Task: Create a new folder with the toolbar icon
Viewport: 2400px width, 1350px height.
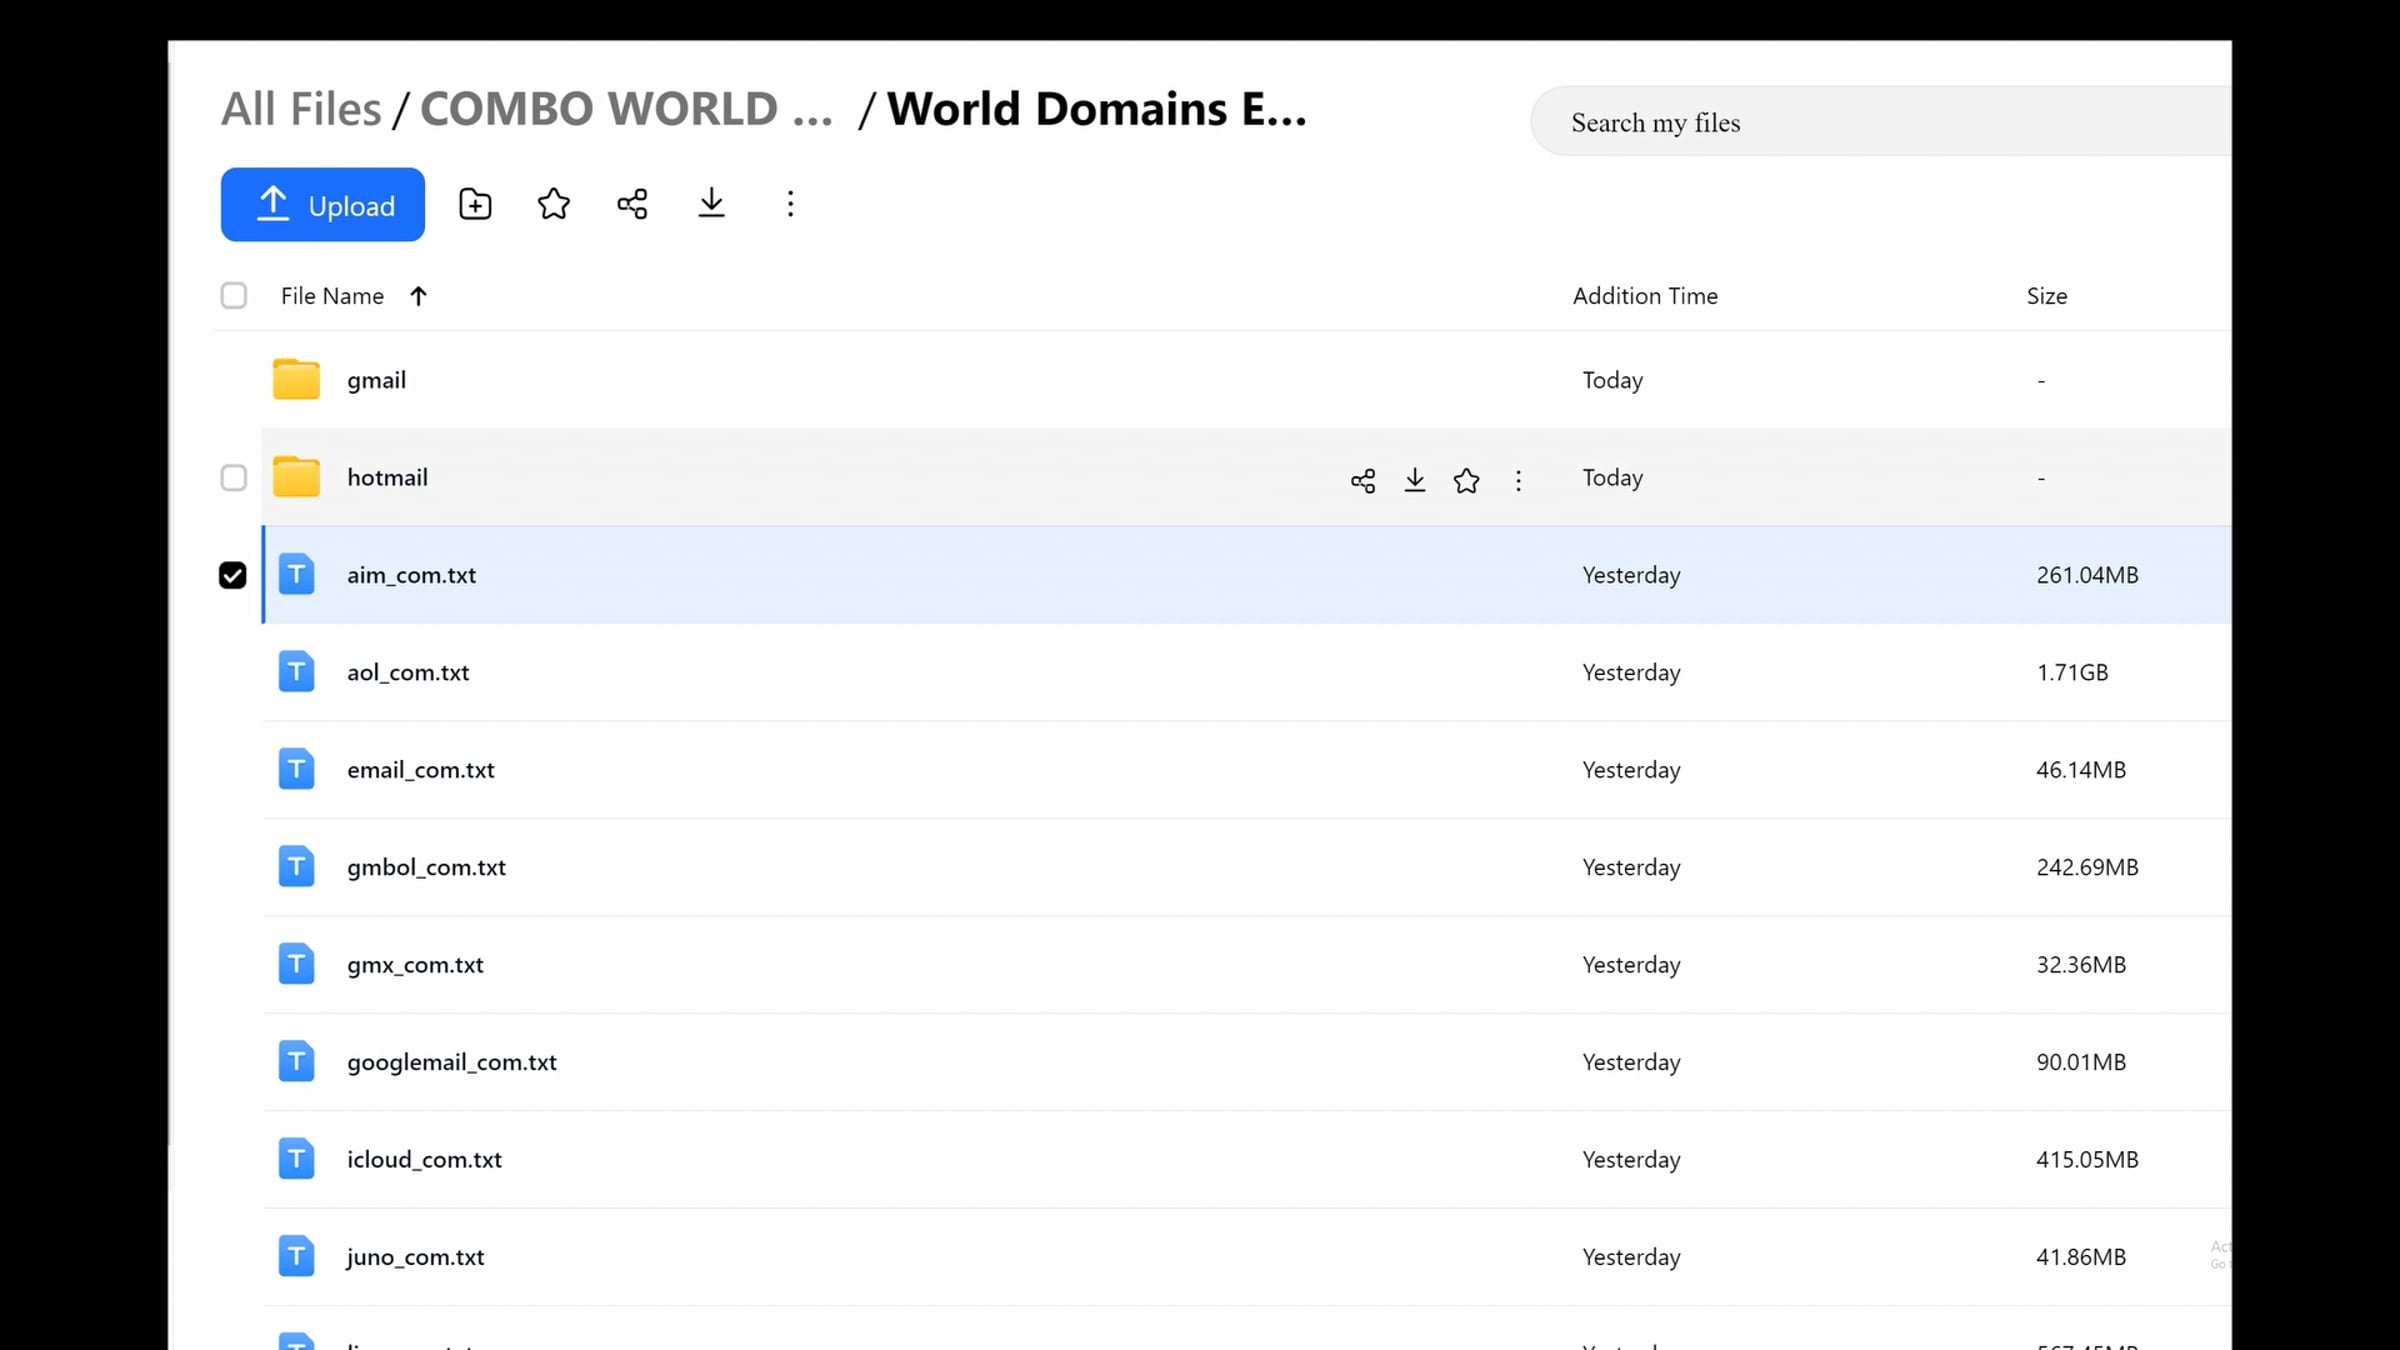Action: coord(475,204)
